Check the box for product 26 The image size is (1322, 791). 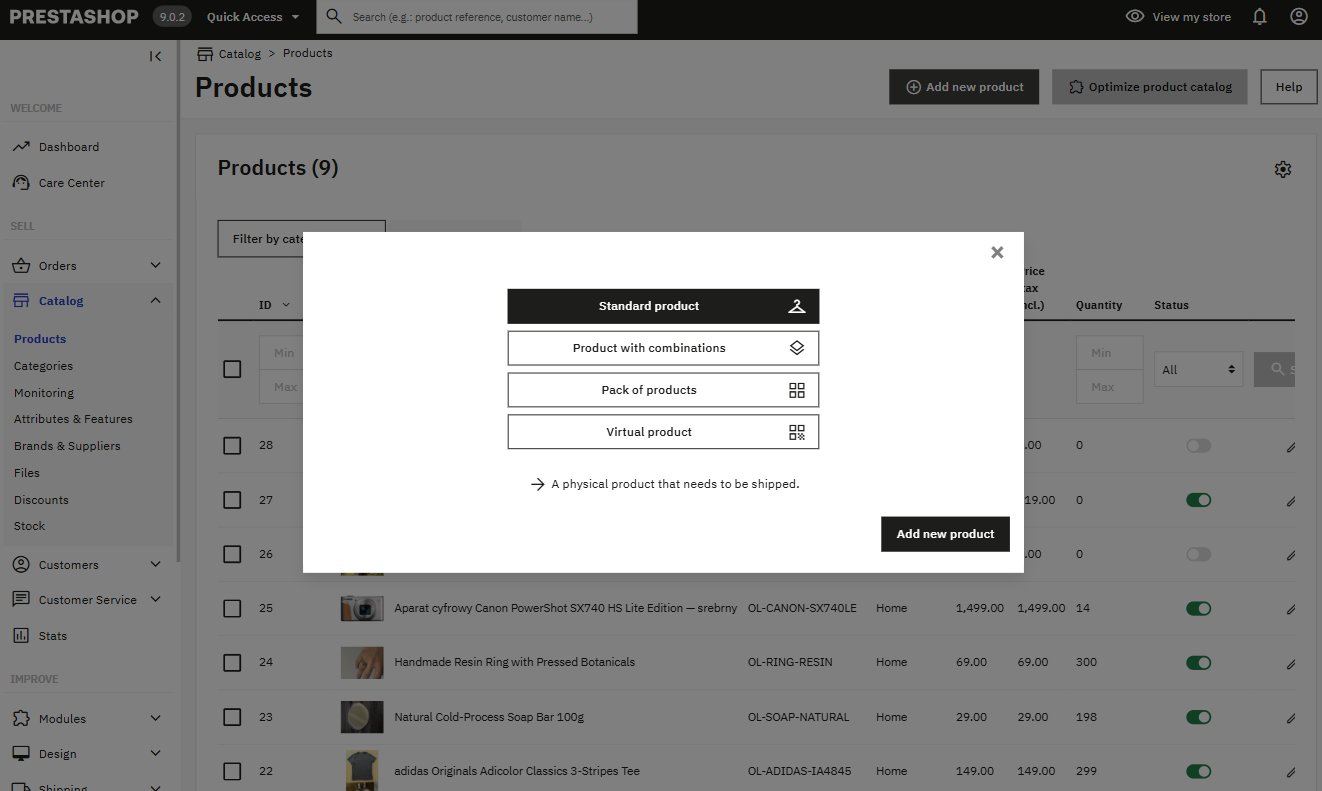pos(232,554)
